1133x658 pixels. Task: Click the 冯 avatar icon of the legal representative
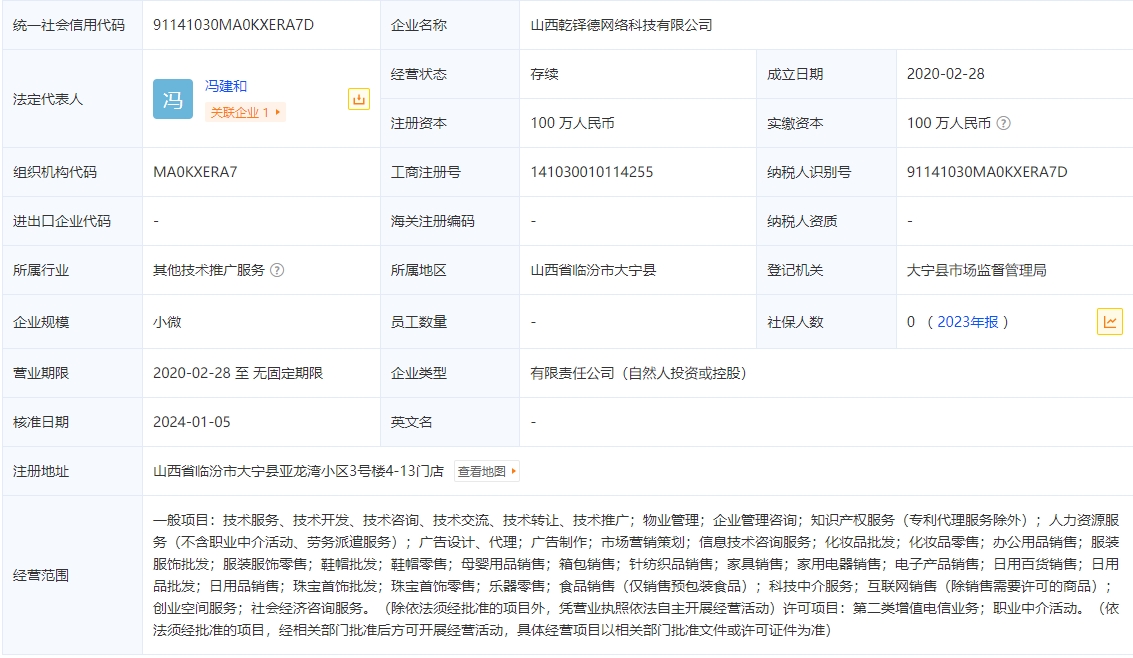(x=173, y=99)
